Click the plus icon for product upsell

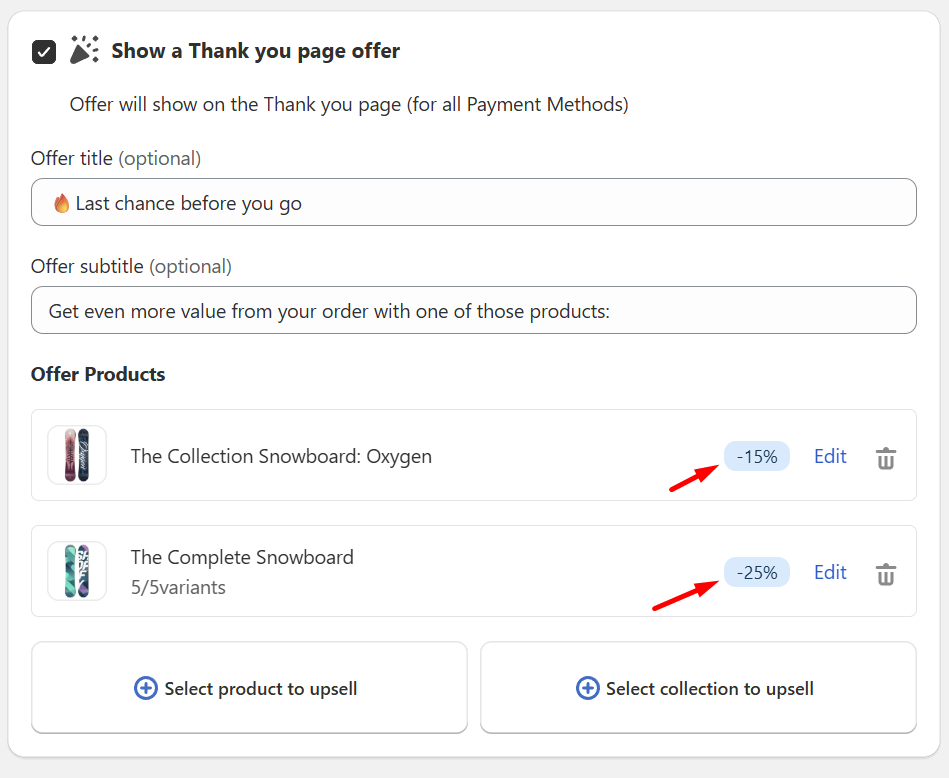(146, 688)
